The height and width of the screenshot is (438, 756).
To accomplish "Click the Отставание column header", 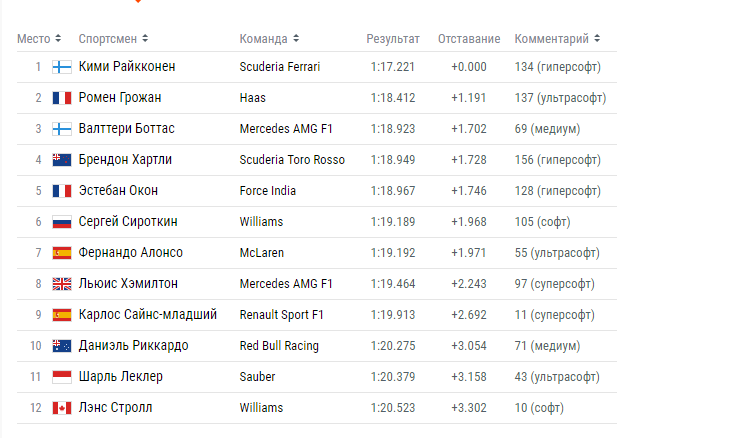I will click(x=469, y=39).
